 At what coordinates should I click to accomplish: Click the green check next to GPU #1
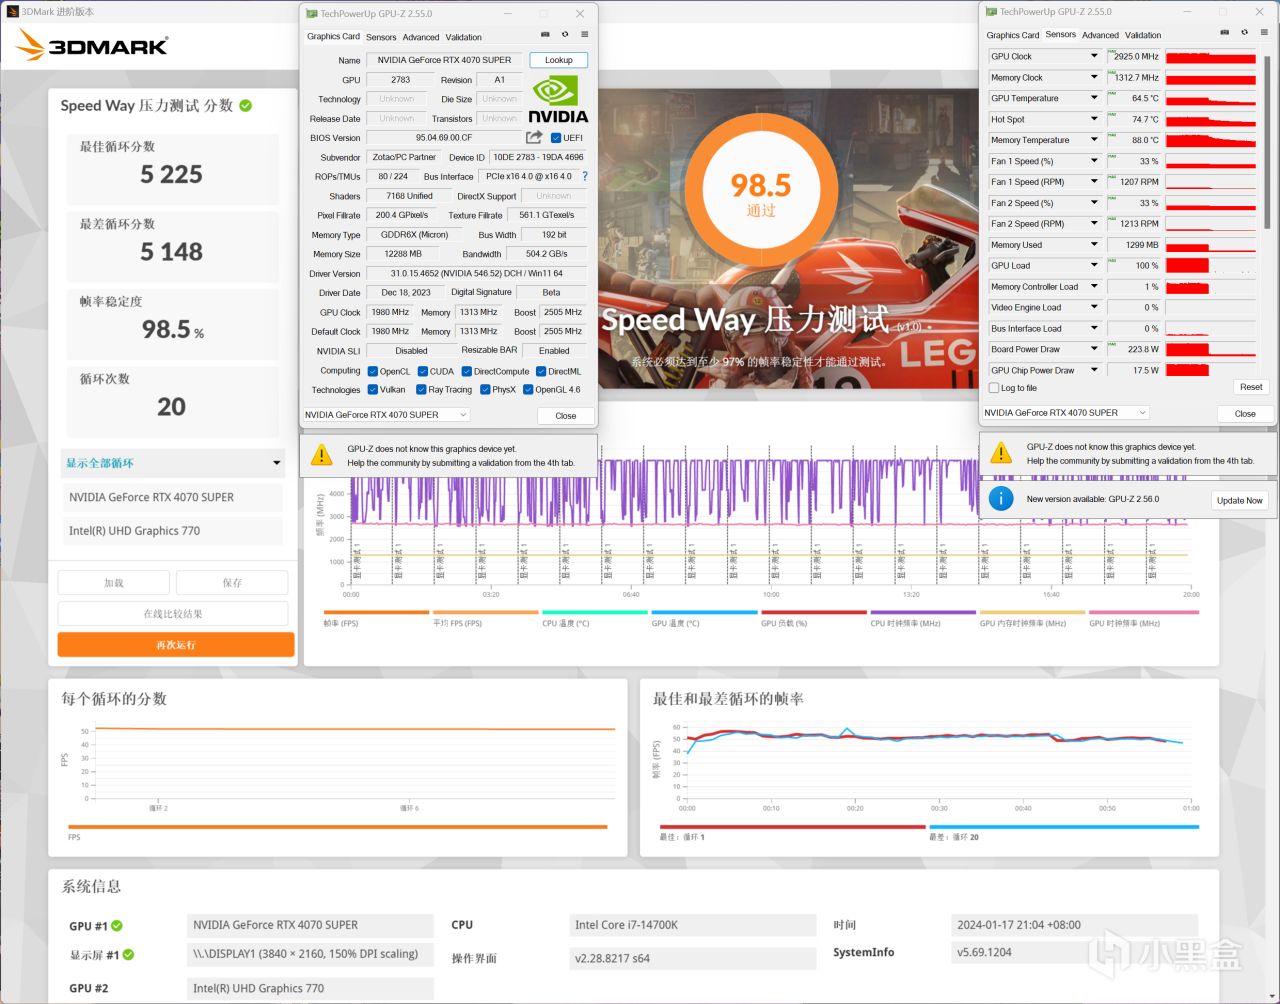click(117, 926)
